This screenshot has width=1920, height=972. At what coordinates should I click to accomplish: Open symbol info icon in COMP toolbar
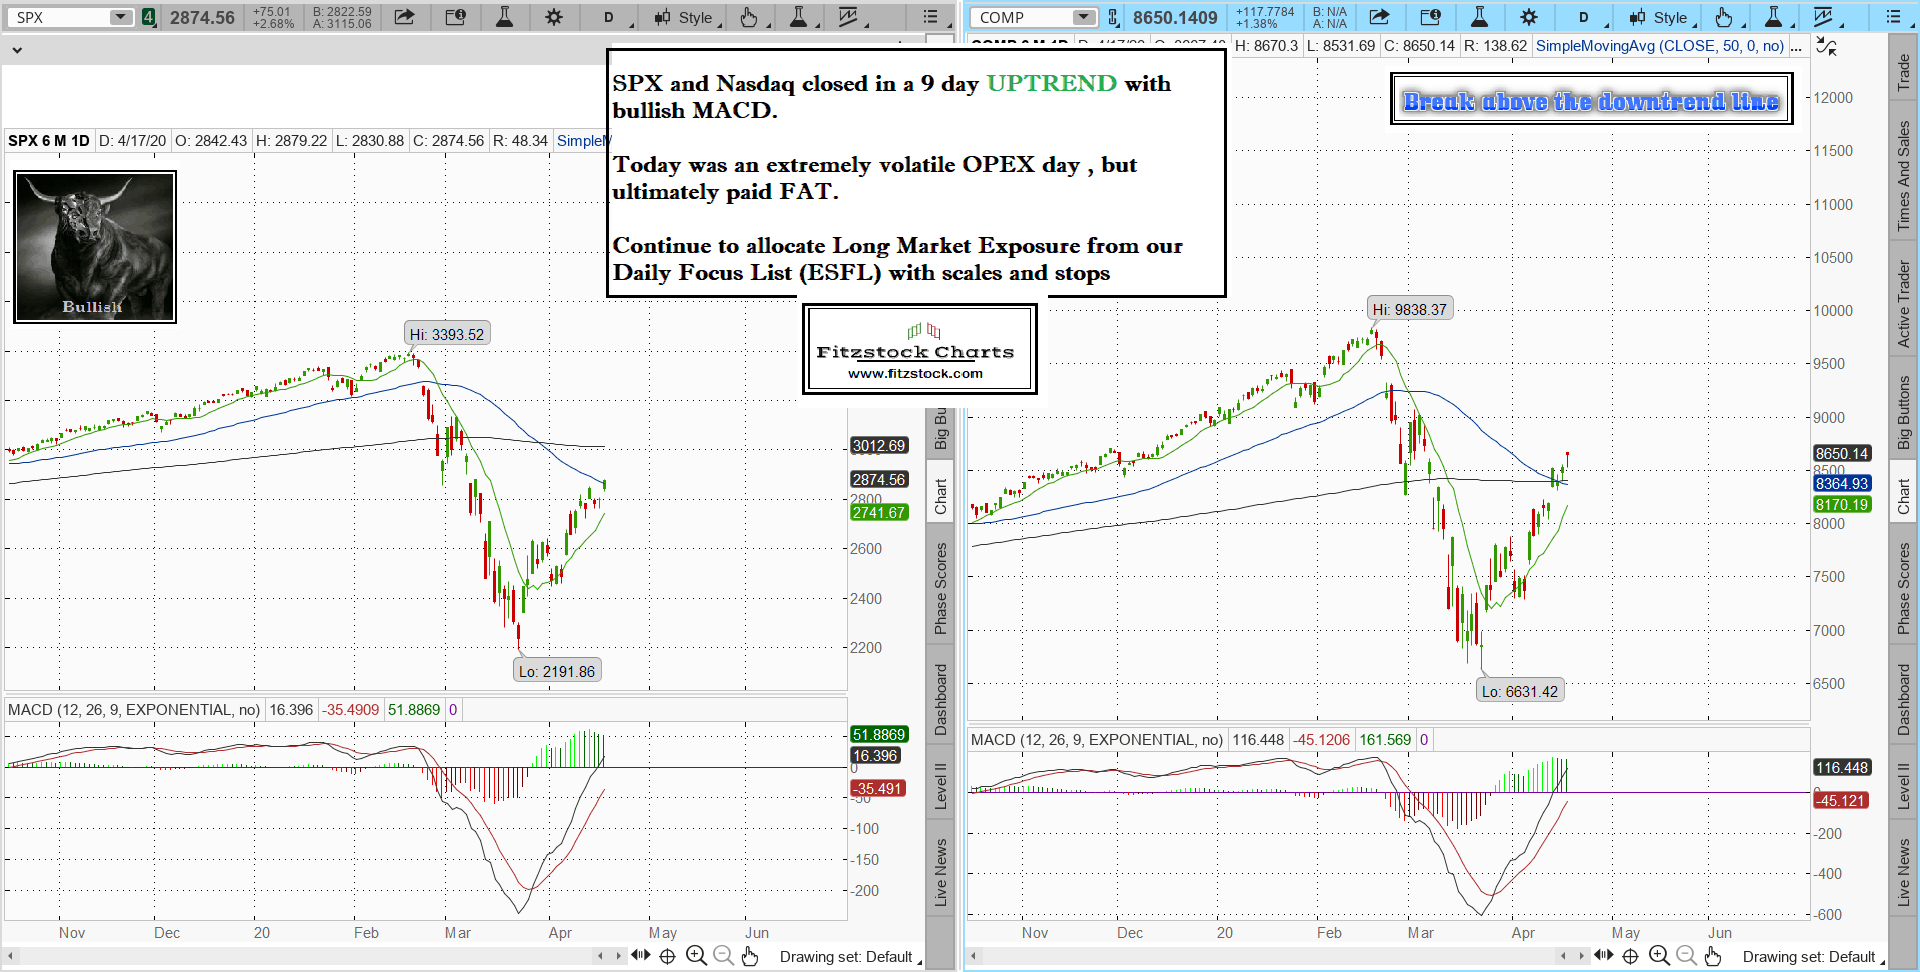(1430, 17)
